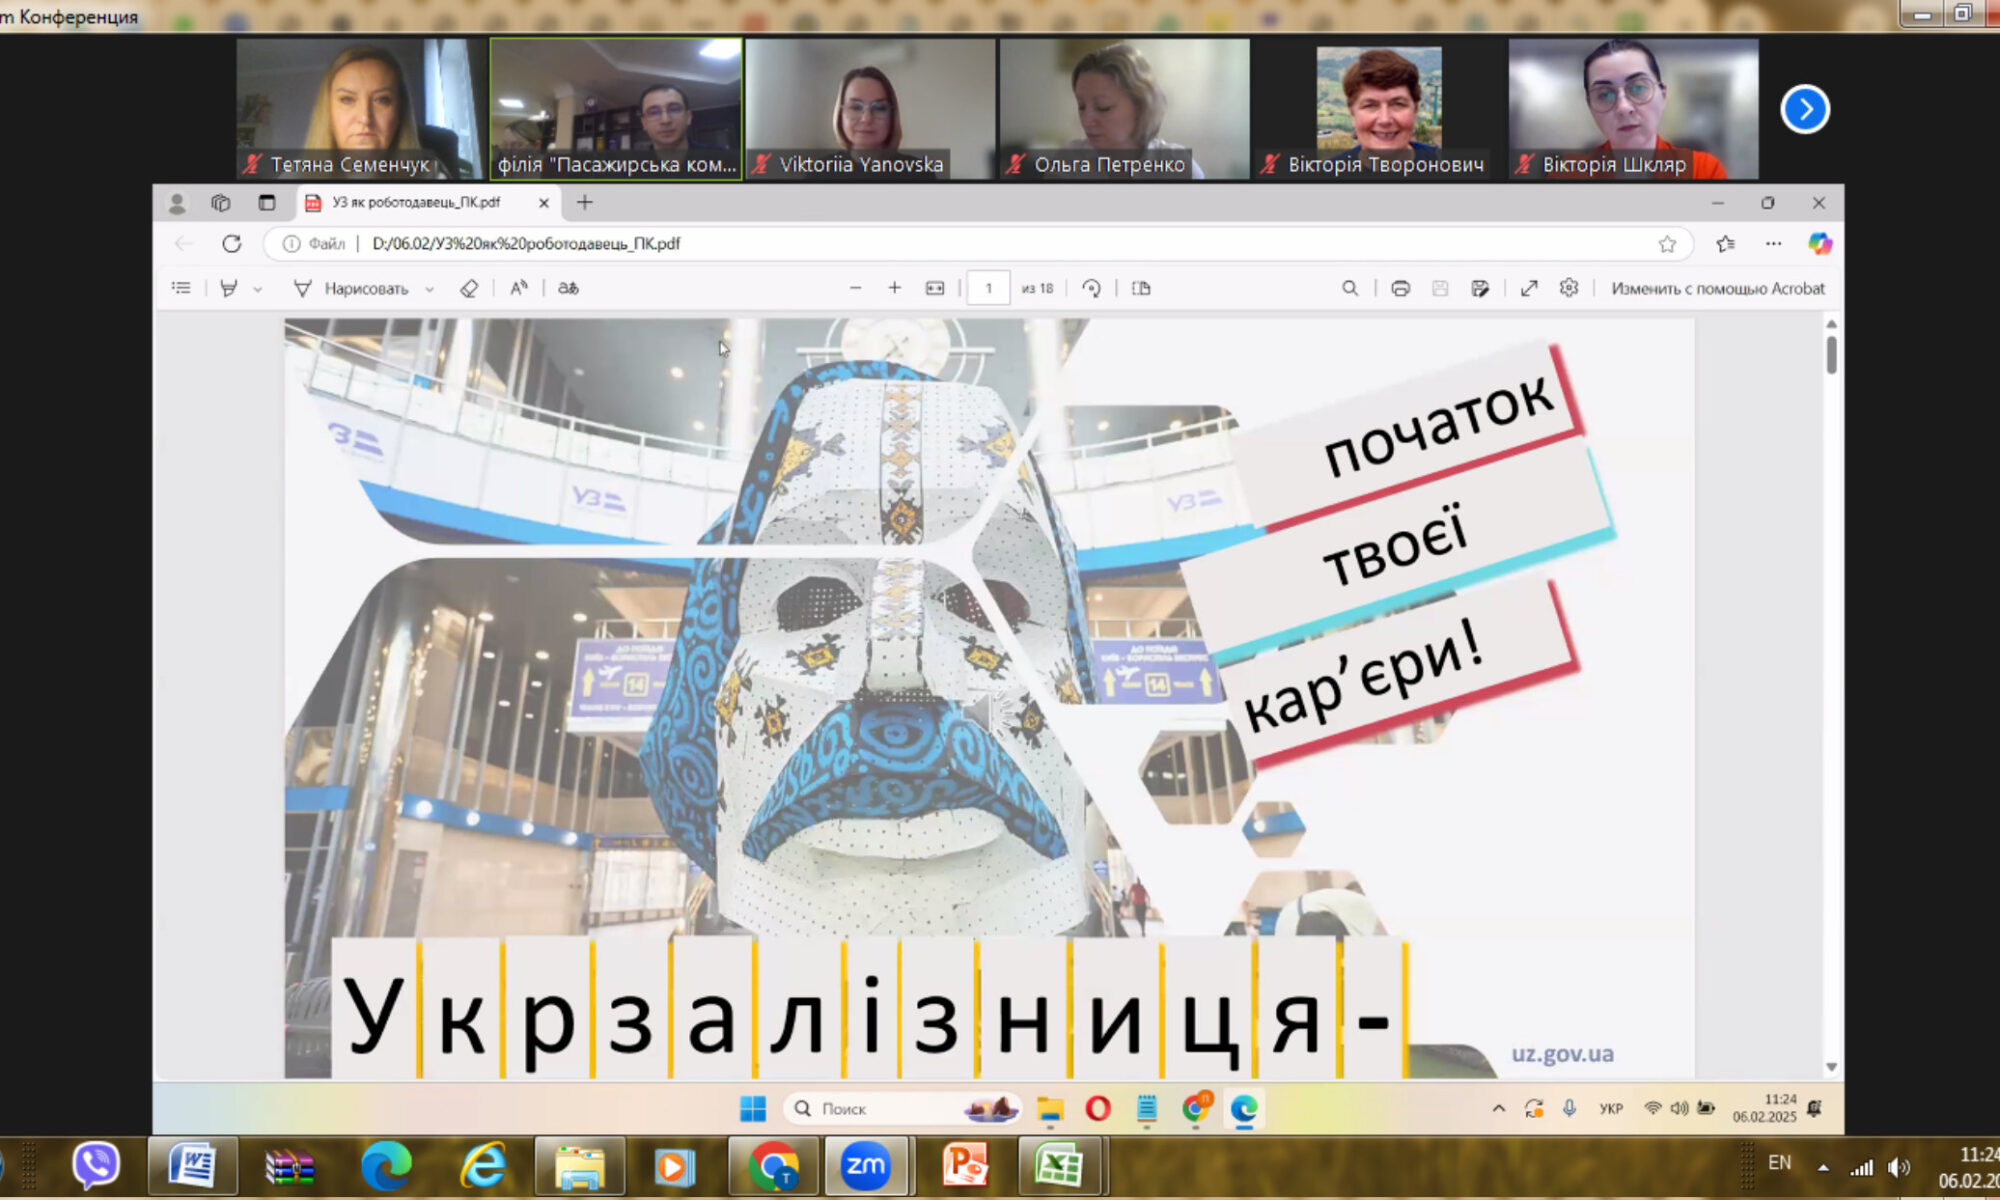Screen dimensions: 2000x1200
Task: Click the PDF page number field
Action: [989, 288]
